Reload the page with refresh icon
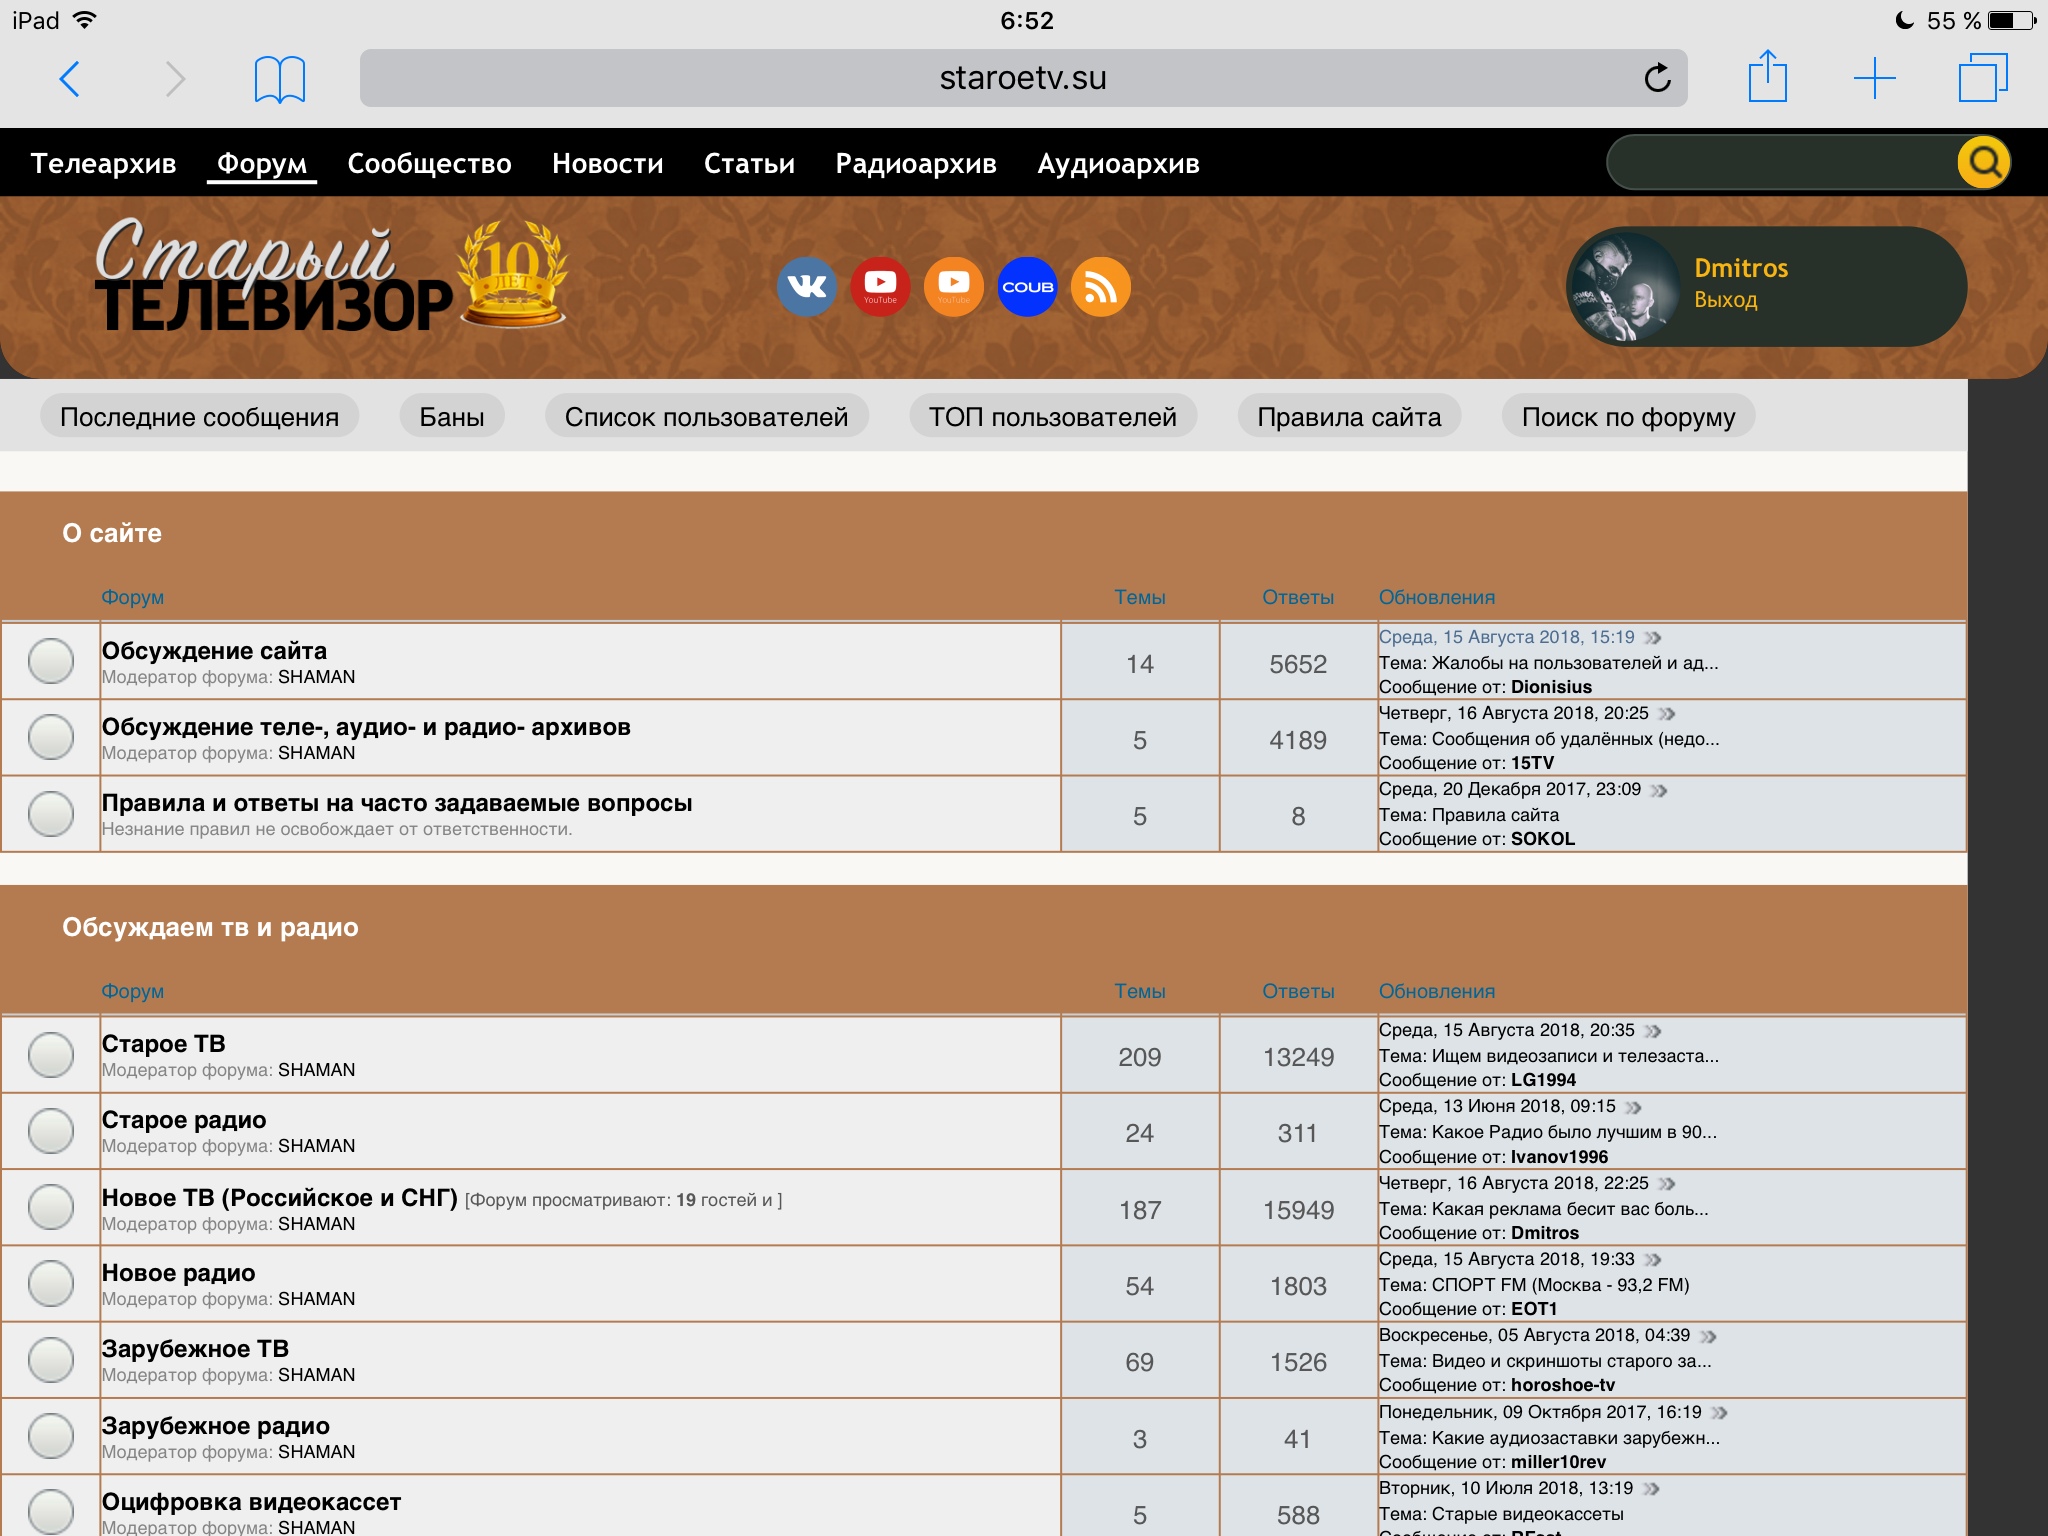This screenshot has width=2048, height=1536. pos(1657,78)
